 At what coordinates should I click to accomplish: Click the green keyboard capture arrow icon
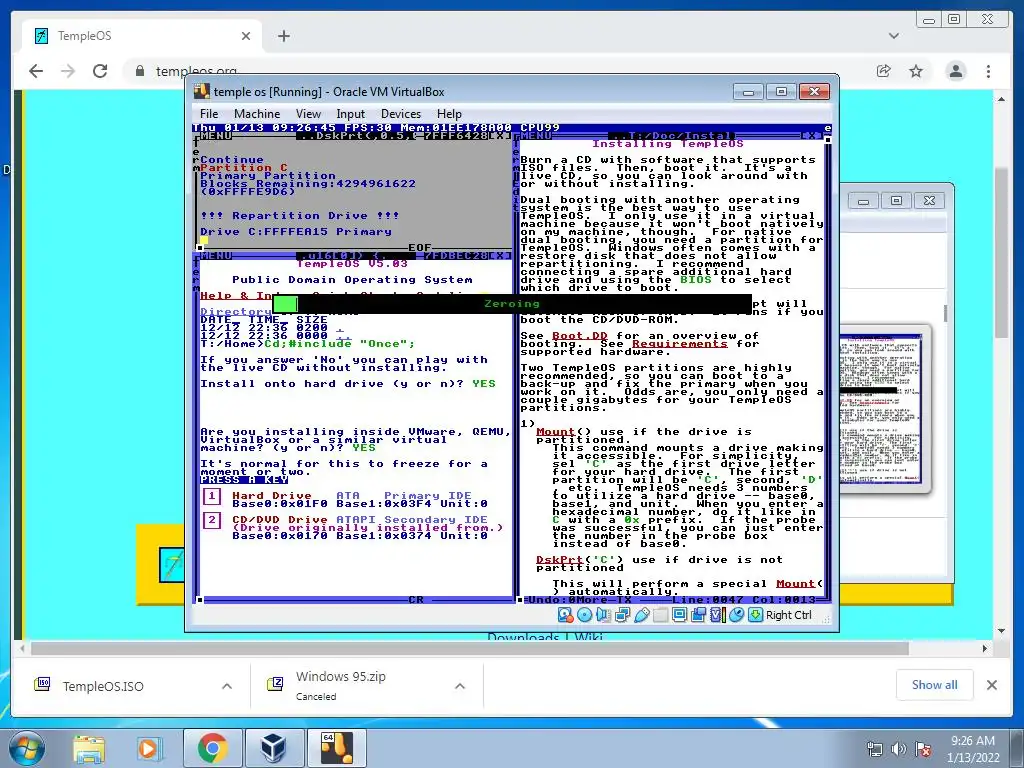click(756, 615)
